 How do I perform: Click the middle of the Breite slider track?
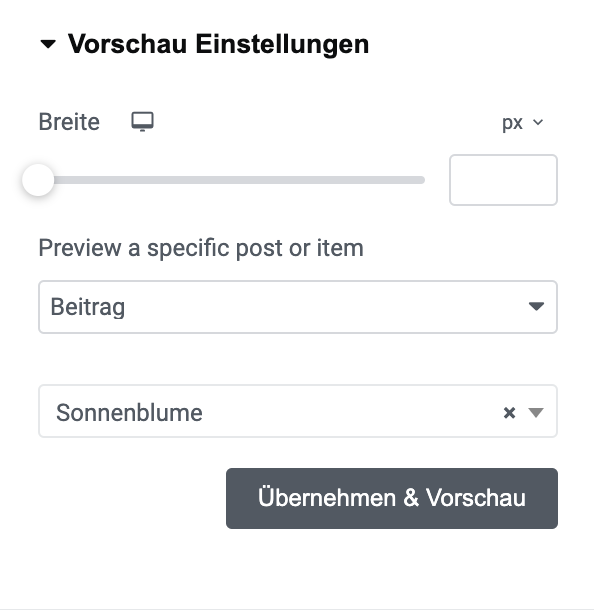tap(231, 180)
